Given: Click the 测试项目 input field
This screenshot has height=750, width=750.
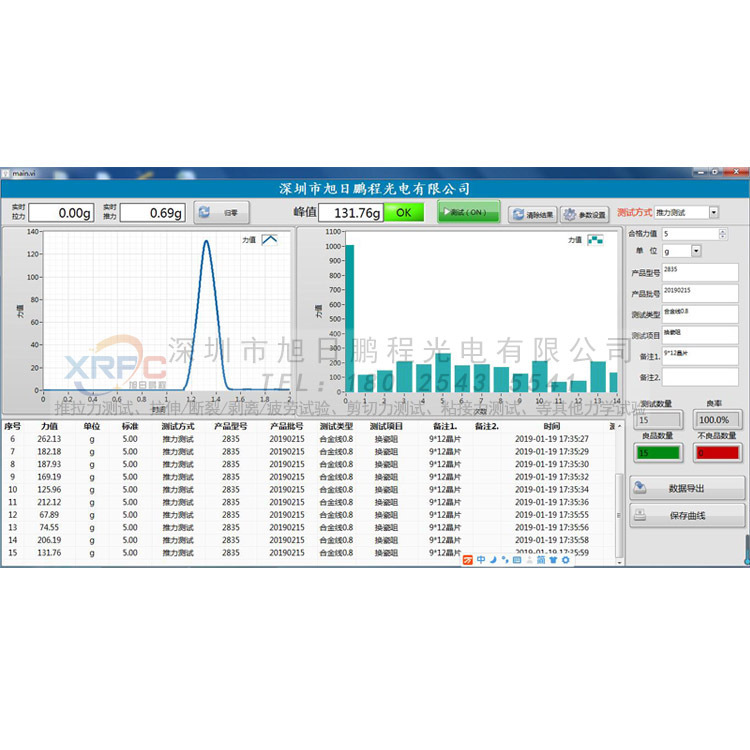Looking at the screenshot, I should 700,335.
